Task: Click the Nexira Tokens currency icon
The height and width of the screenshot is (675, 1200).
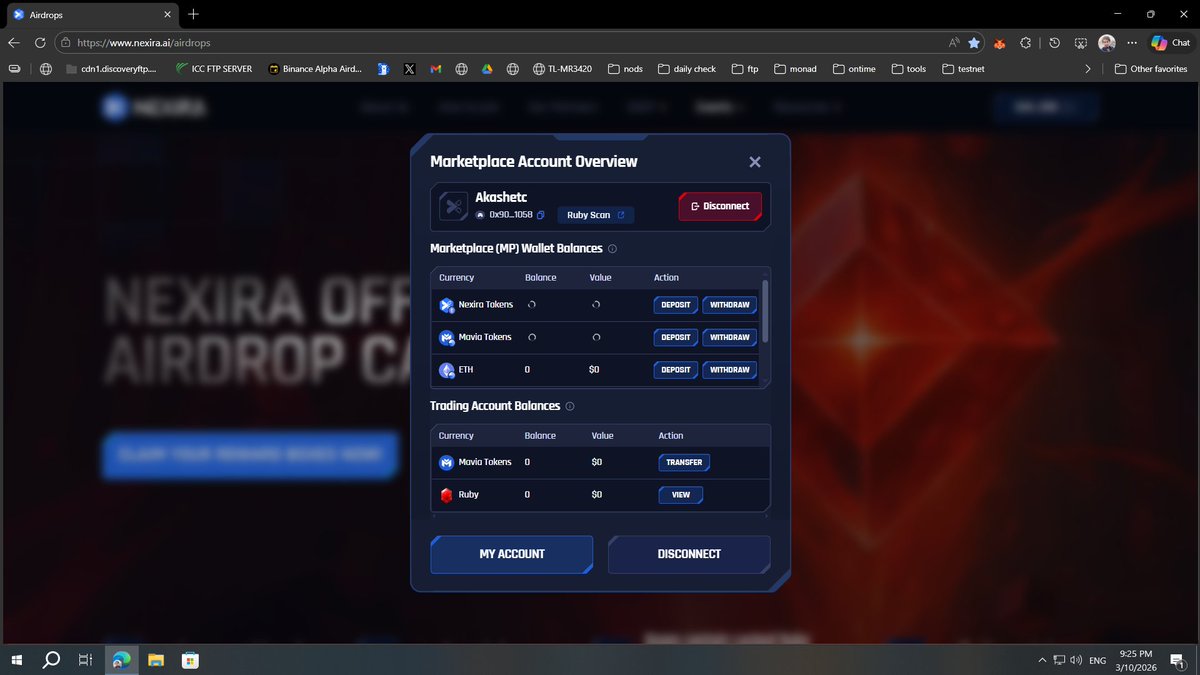Action: (447, 305)
